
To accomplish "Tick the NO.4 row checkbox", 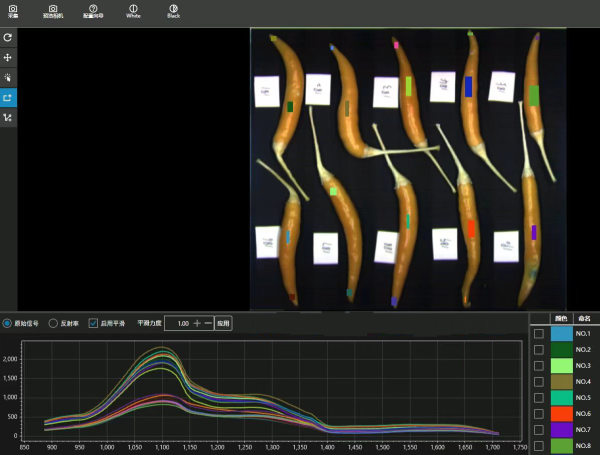I will pyautogui.click(x=539, y=382).
